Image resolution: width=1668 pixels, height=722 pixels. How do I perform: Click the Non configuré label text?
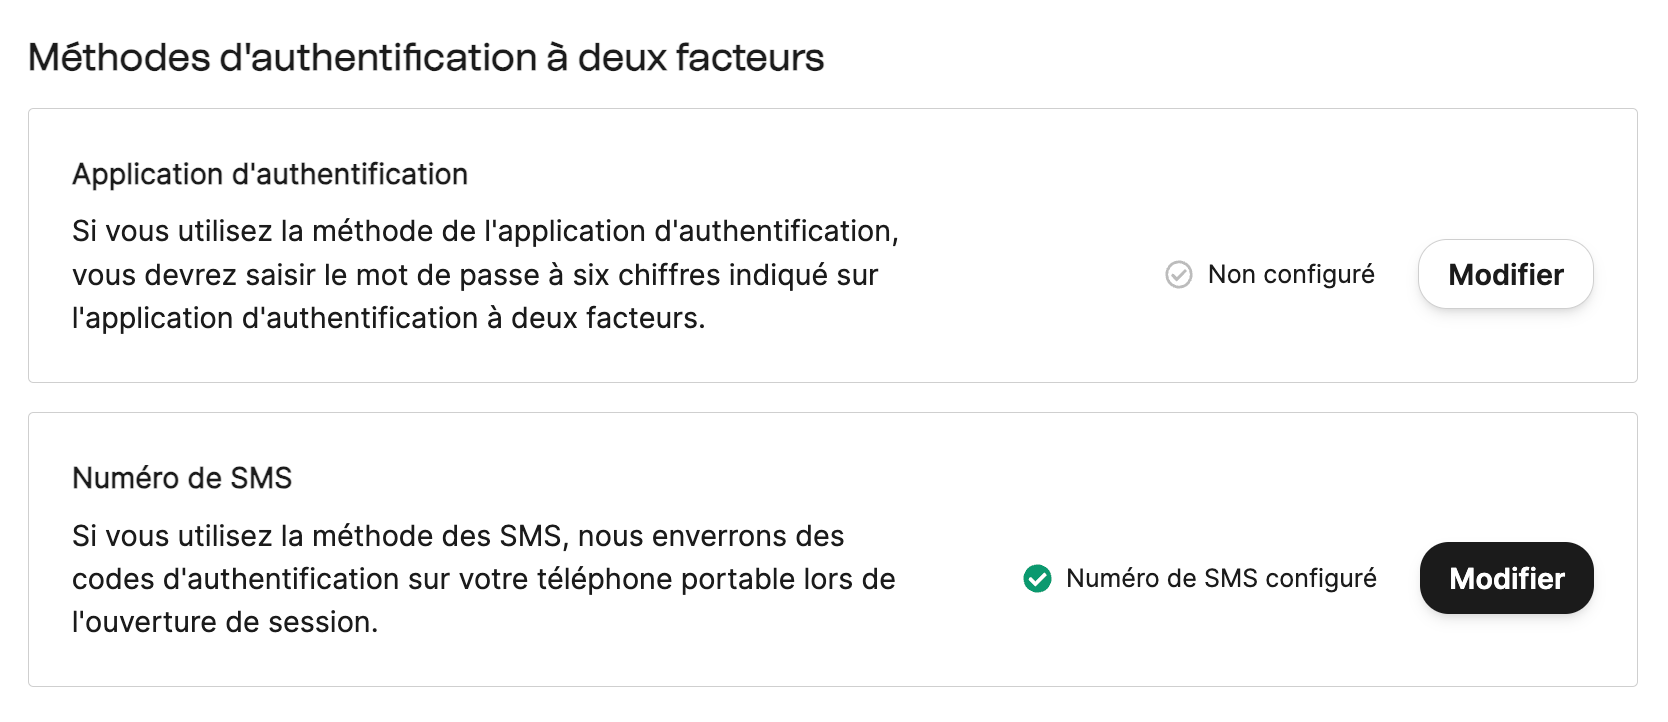(x=1290, y=274)
